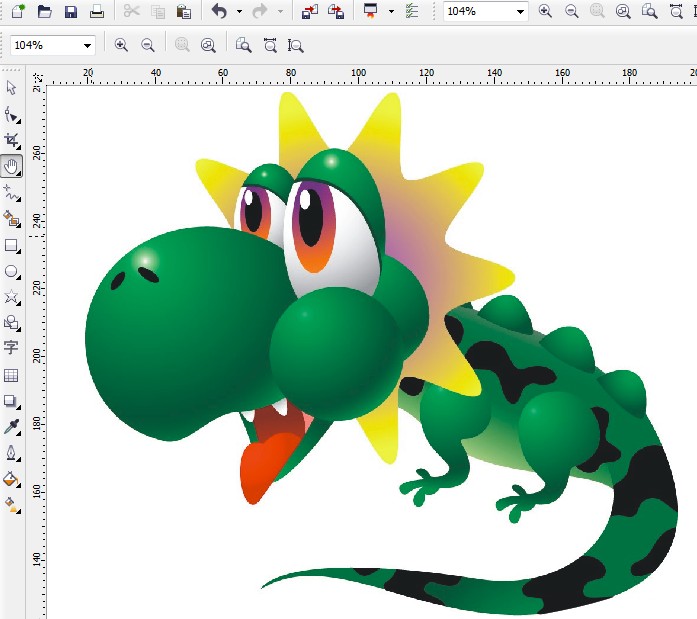The image size is (697, 619).
Task: Select the Table tool
Action: tap(11, 375)
